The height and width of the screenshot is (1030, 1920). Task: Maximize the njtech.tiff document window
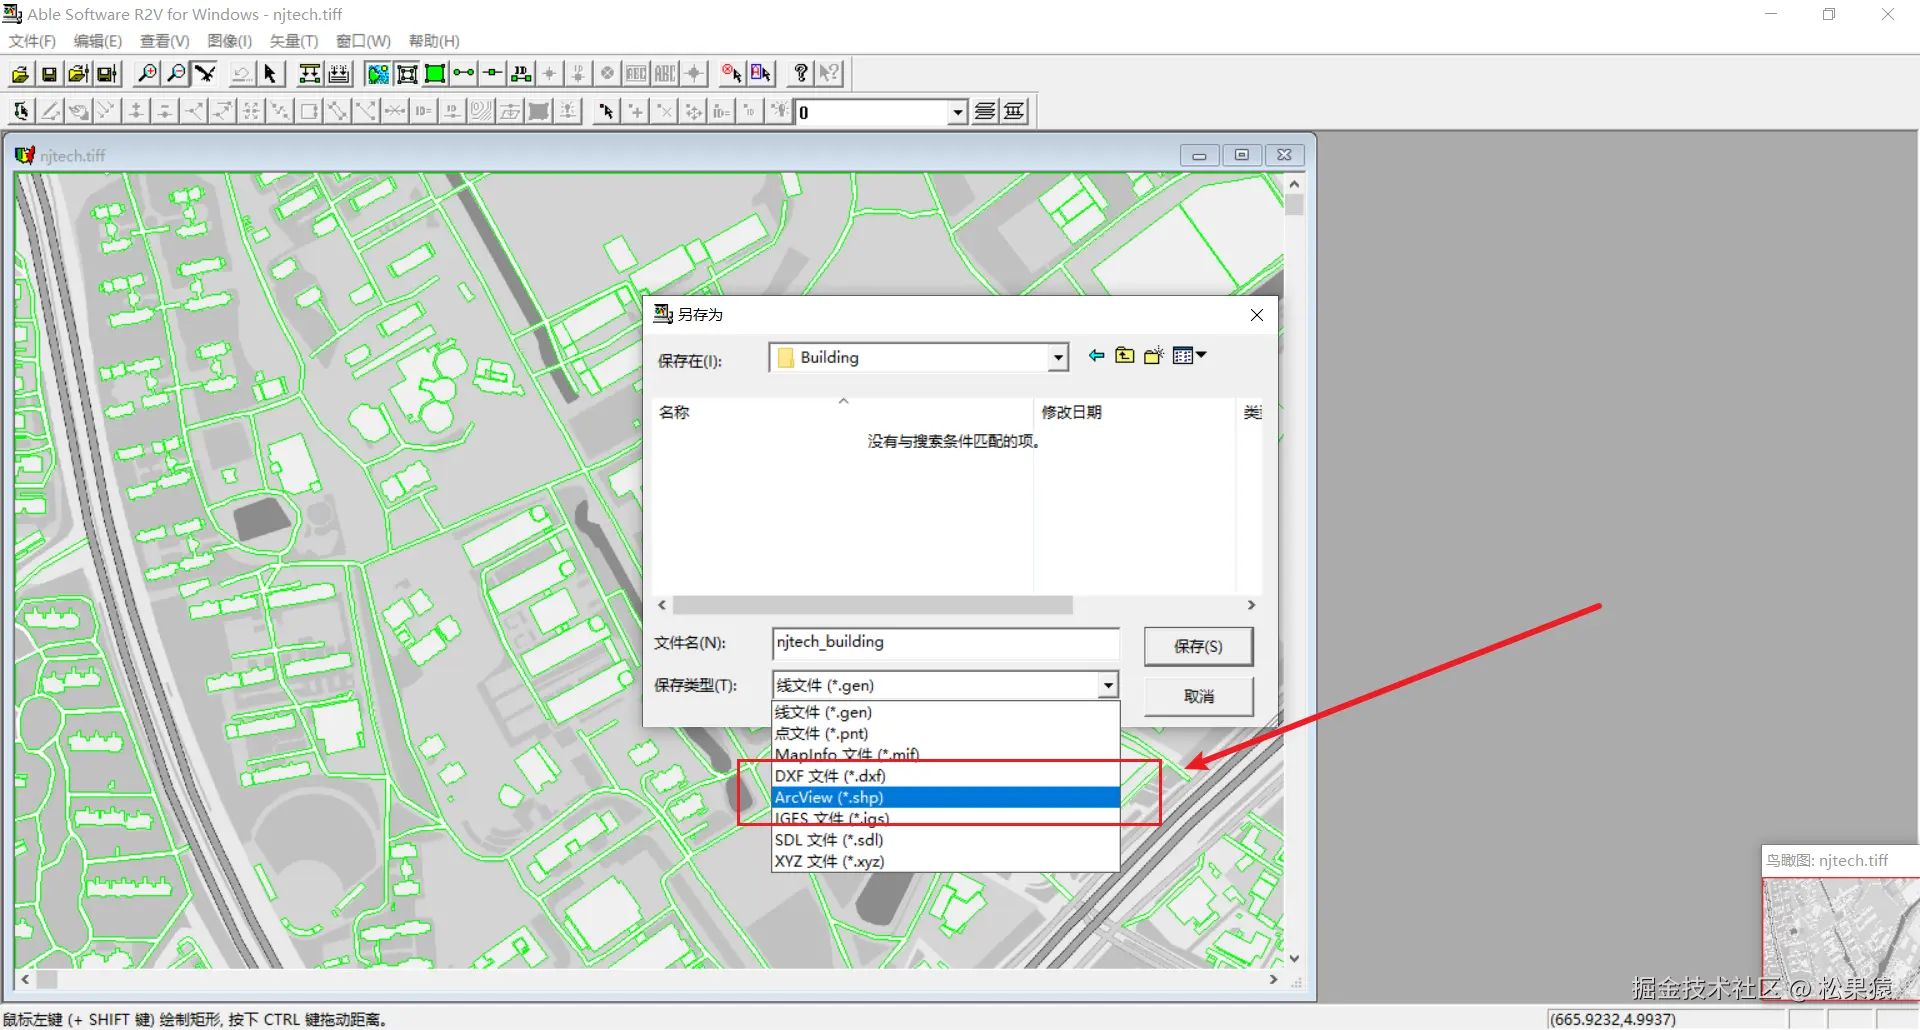[x=1241, y=155]
